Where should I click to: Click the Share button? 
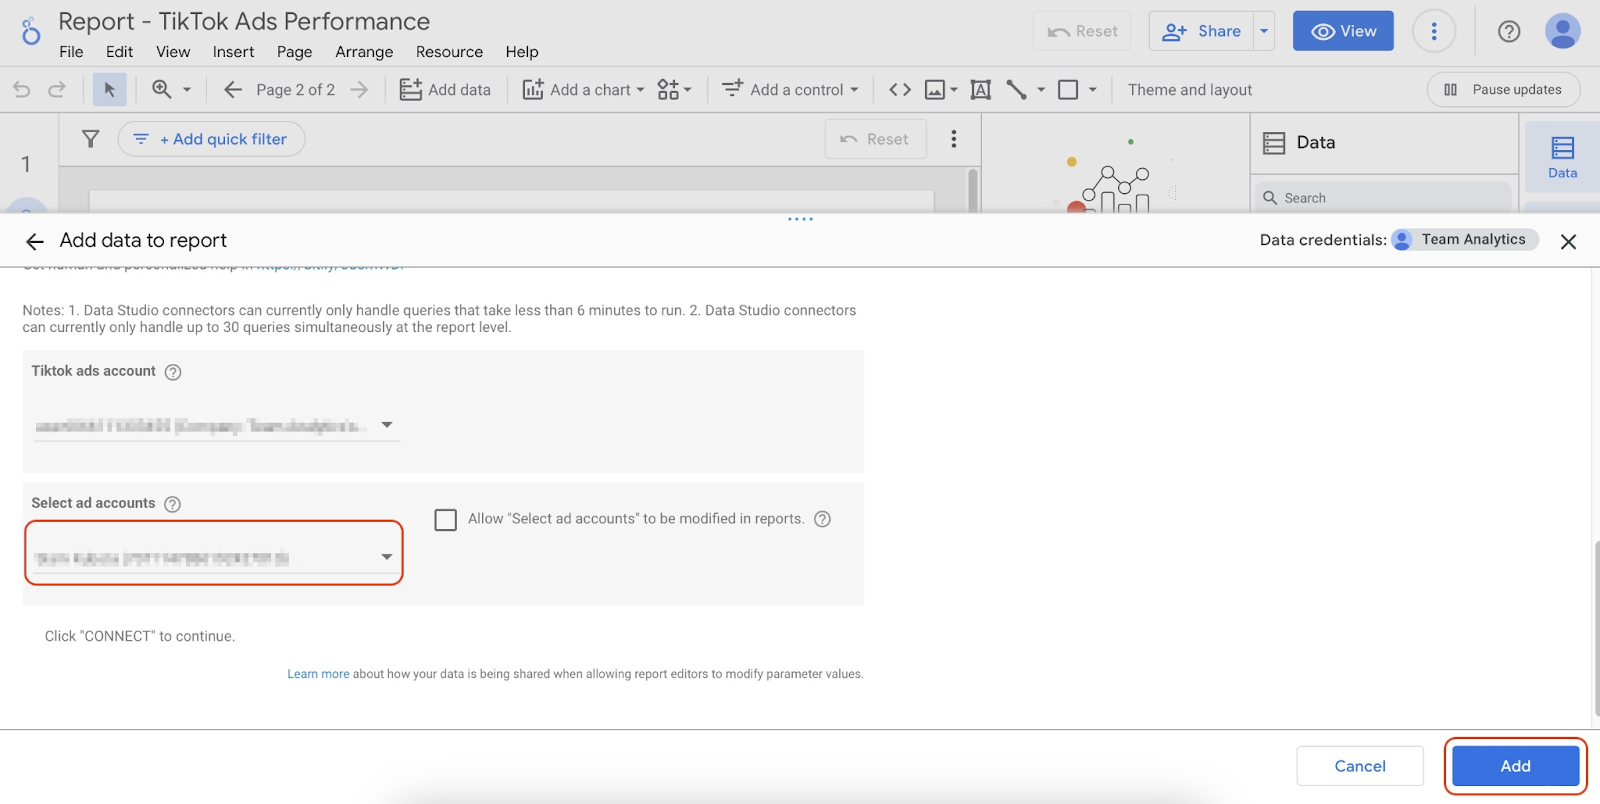(x=1202, y=31)
